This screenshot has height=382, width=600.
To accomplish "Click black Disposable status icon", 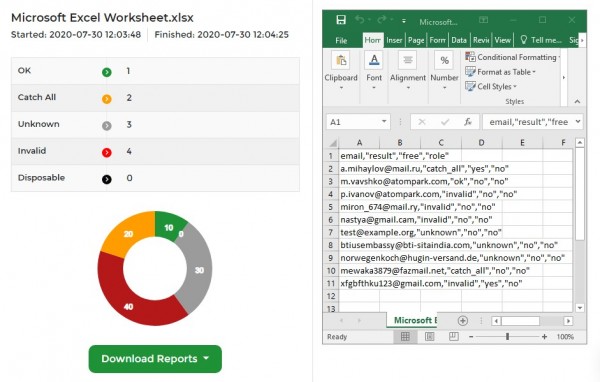I will click(107, 179).
